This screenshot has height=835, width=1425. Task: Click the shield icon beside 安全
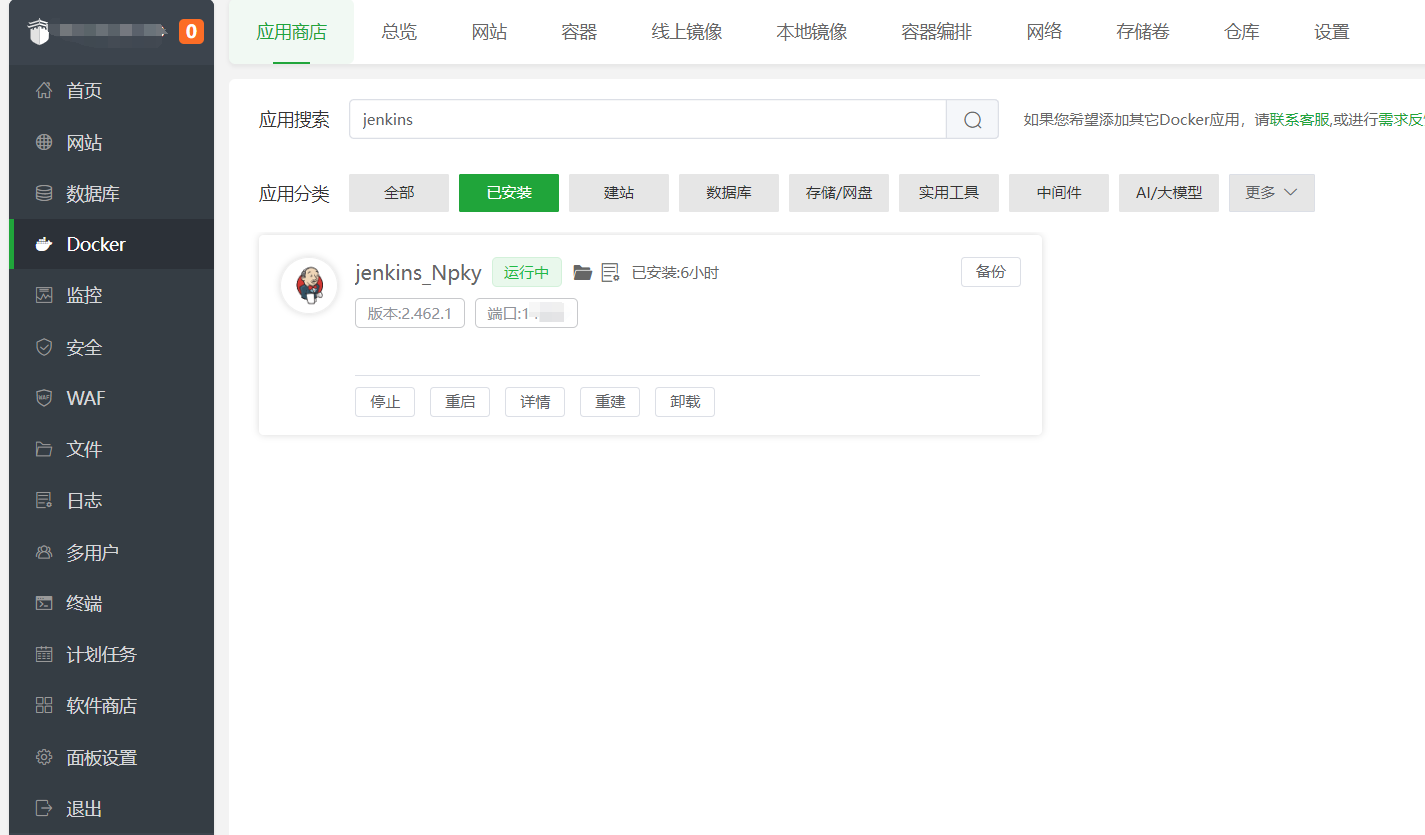click(43, 347)
